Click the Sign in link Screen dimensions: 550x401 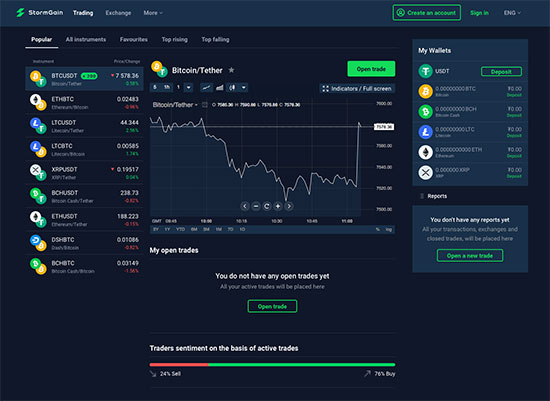(x=479, y=13)
